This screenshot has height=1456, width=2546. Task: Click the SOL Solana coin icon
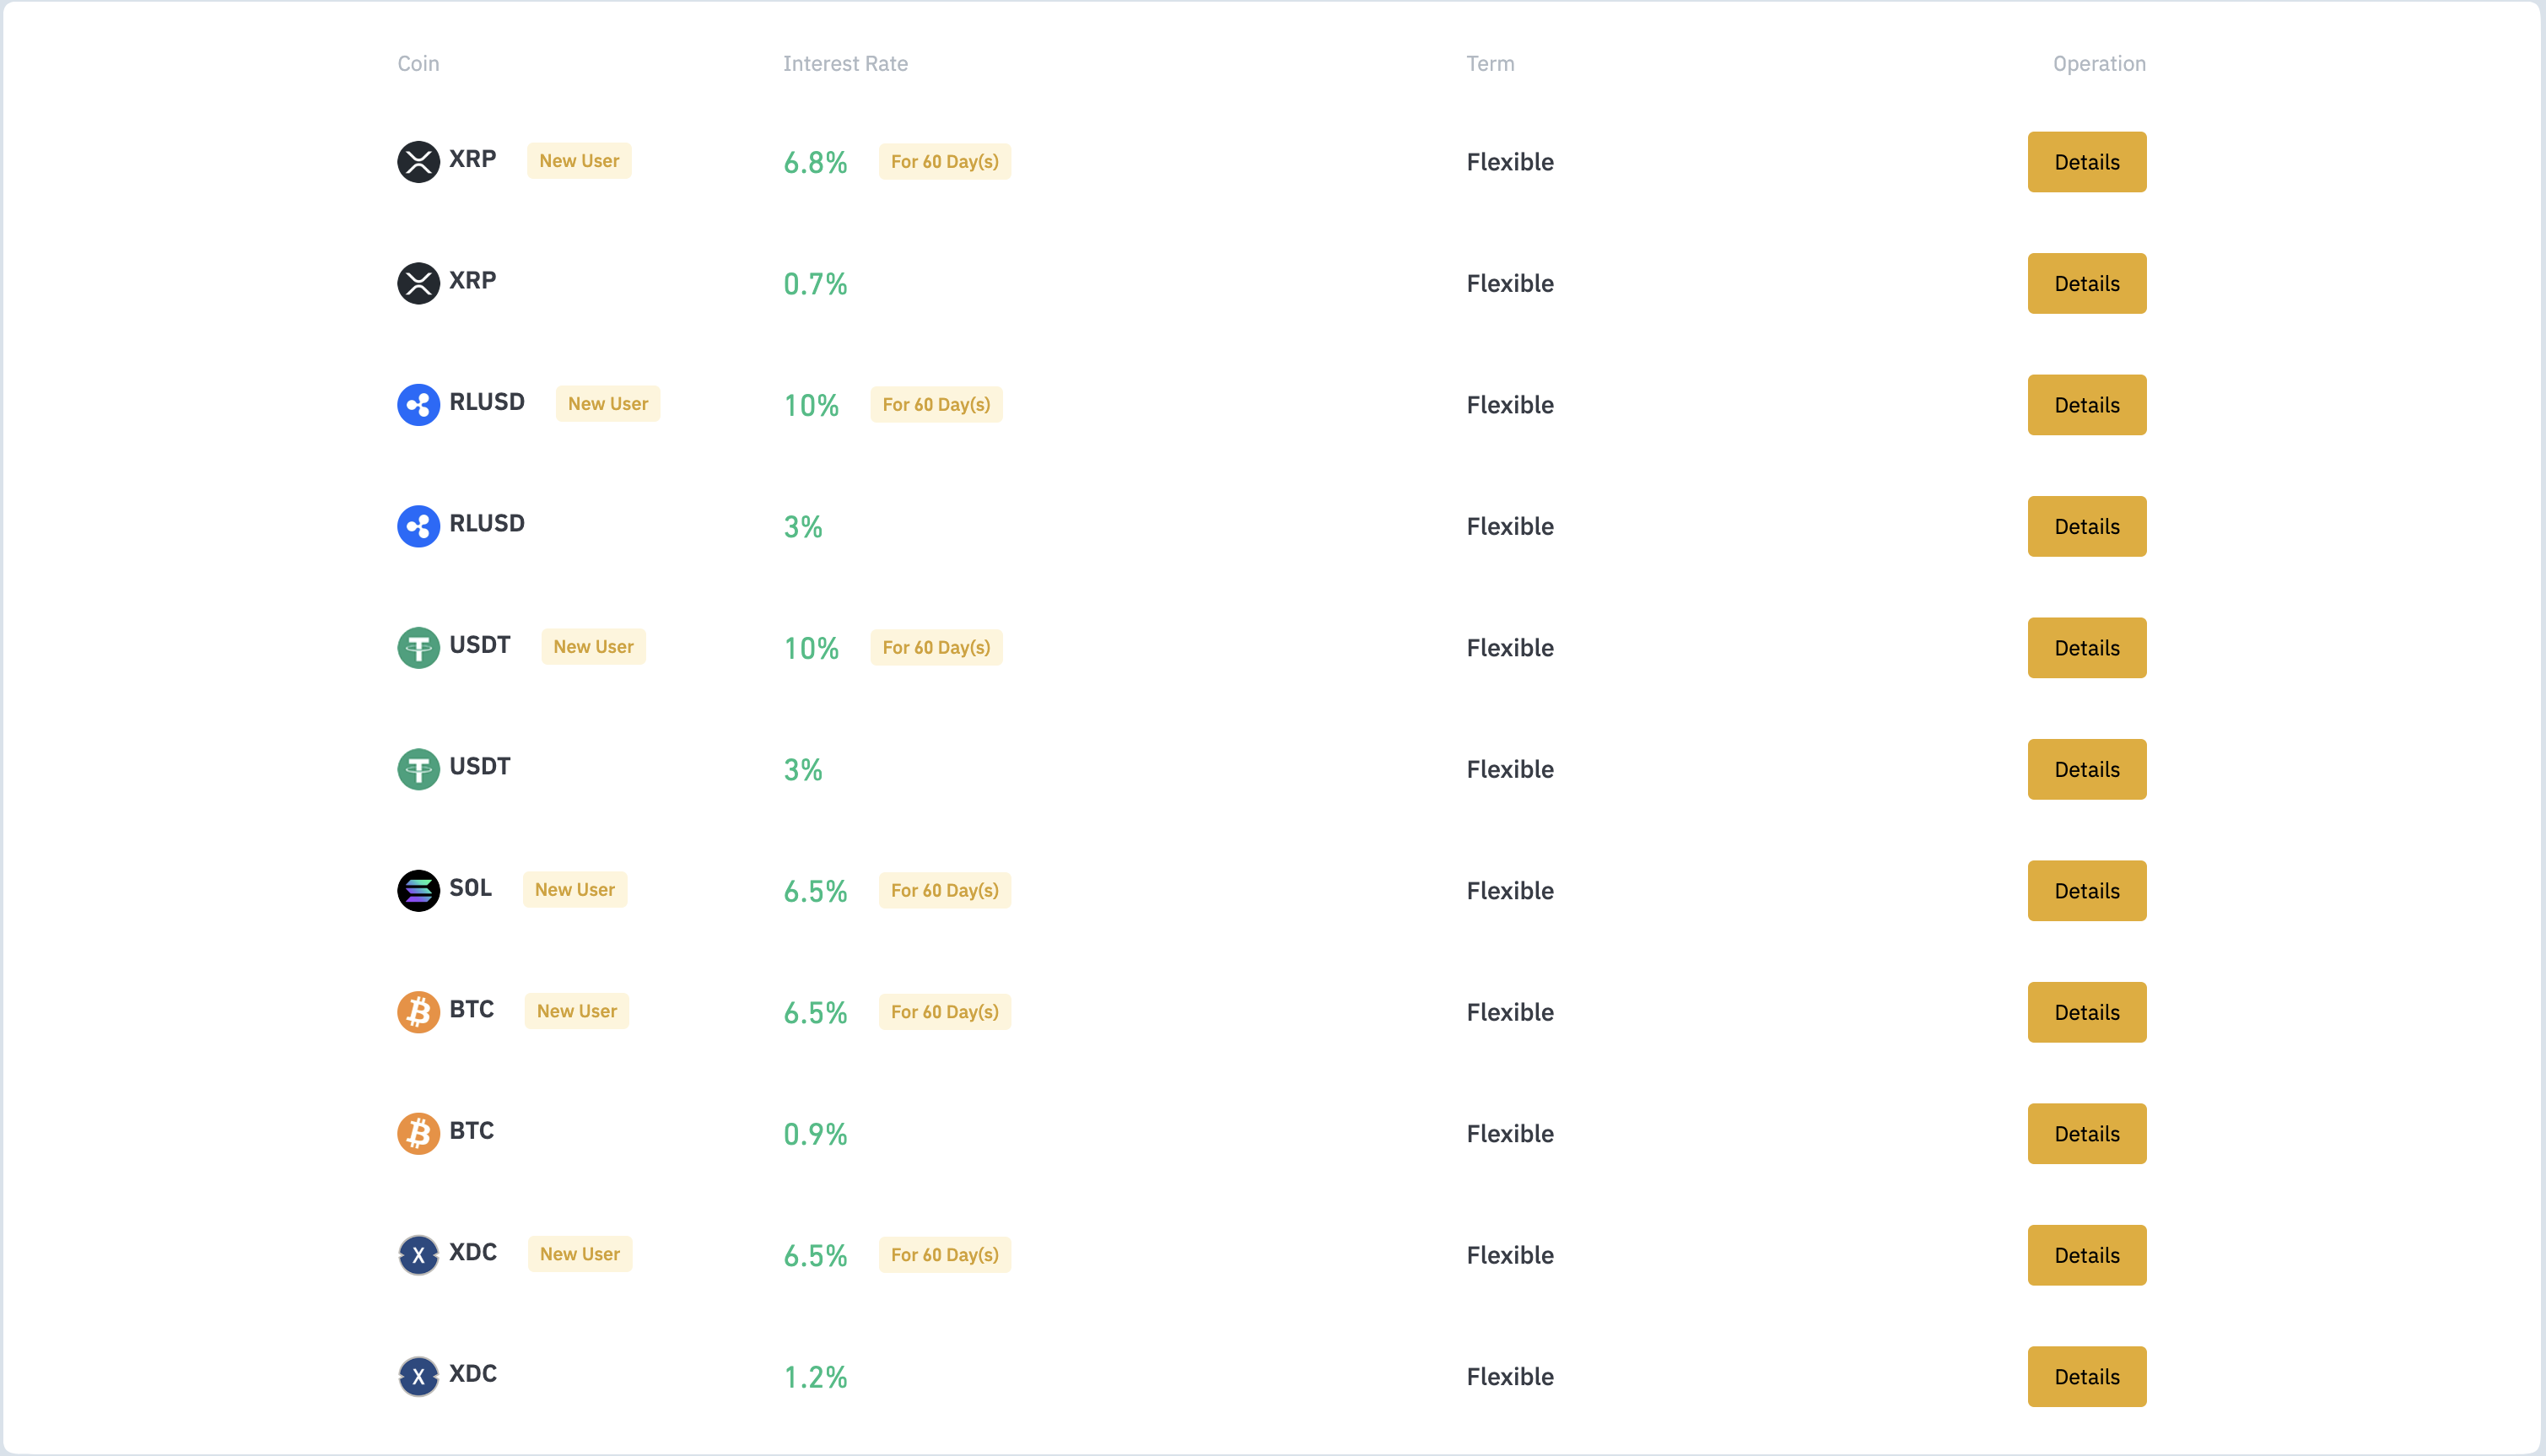(x=418, y=890)
